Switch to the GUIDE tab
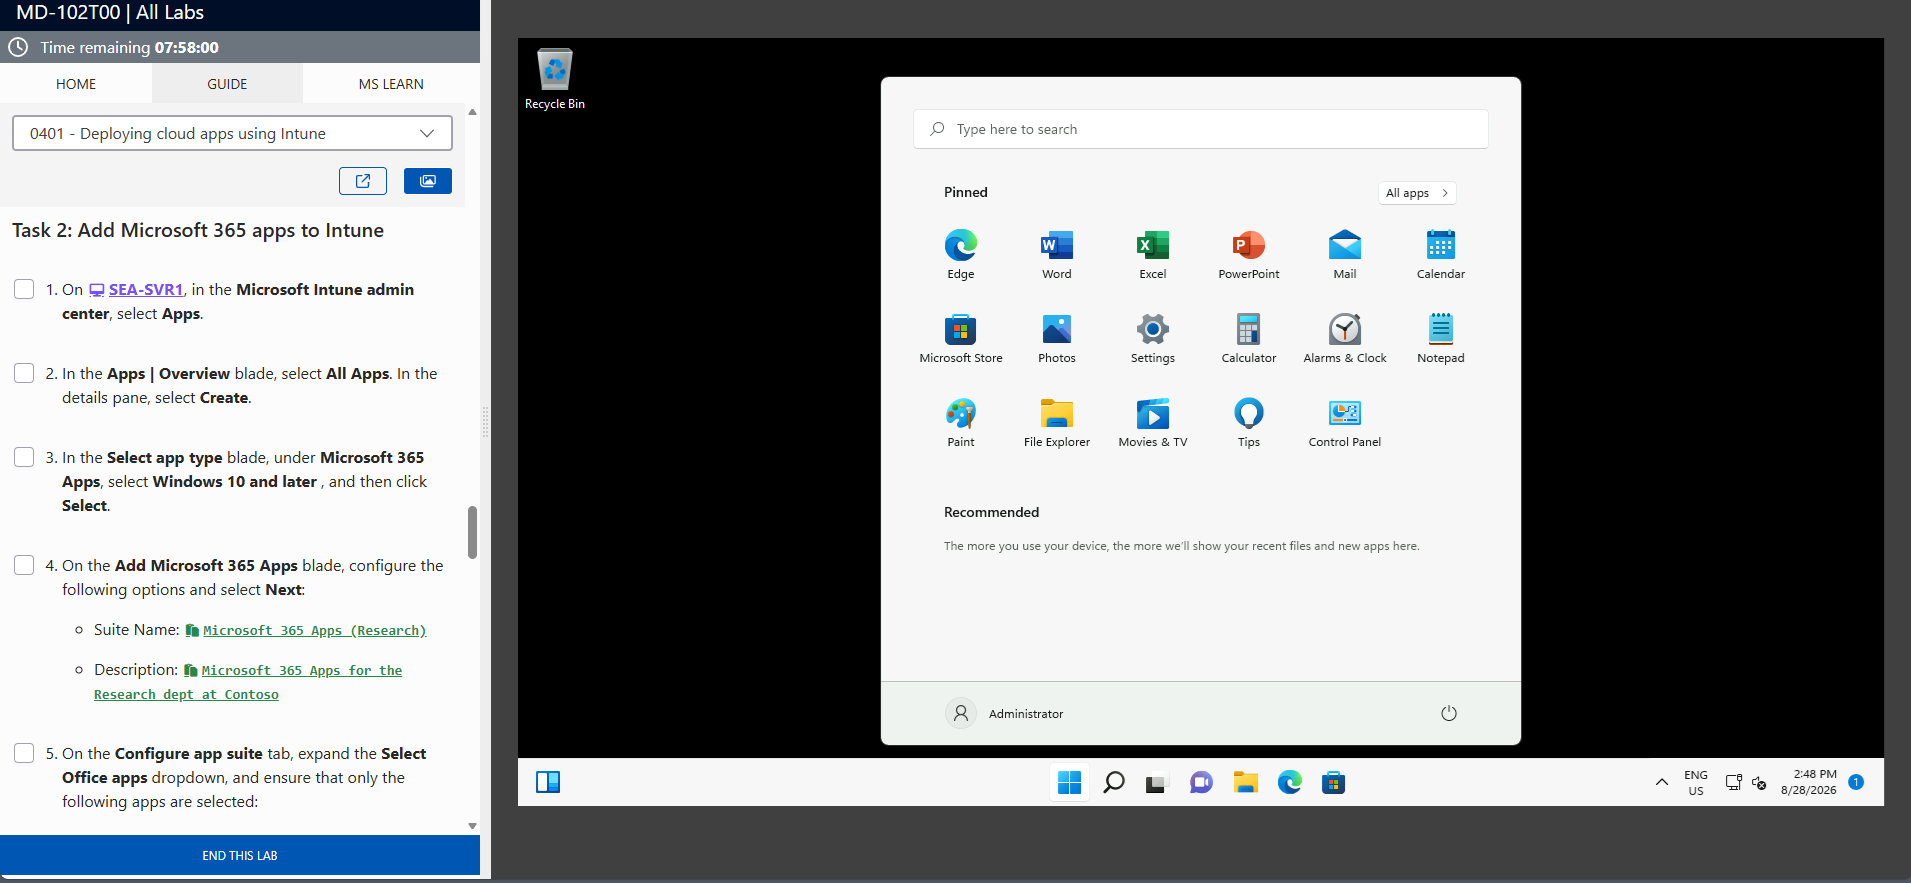 point(227,84)
